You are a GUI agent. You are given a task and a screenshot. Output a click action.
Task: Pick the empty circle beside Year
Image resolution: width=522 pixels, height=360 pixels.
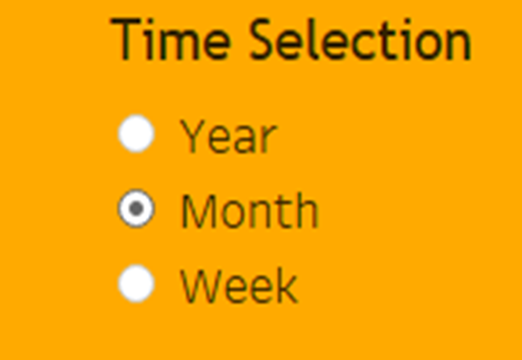pyautogui.click(x=136, y=134)
